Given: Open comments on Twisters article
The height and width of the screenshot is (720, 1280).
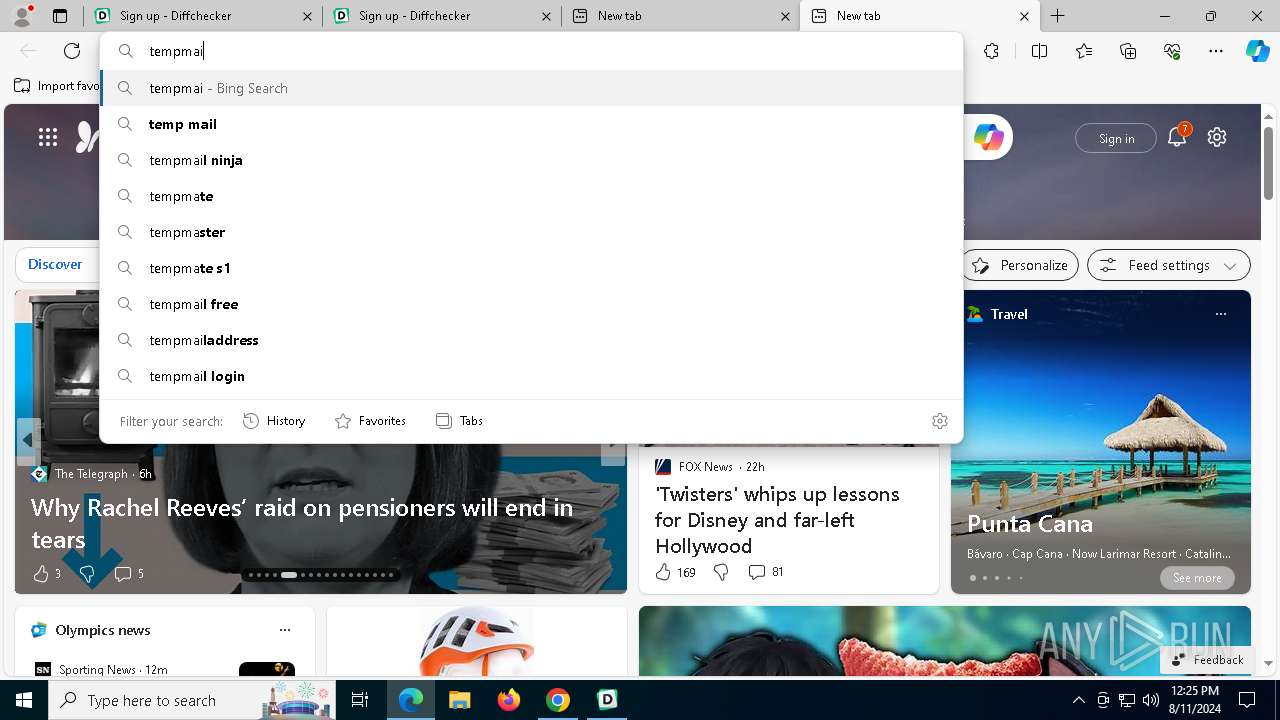Looking at the screenshot, I should (766, 572).
